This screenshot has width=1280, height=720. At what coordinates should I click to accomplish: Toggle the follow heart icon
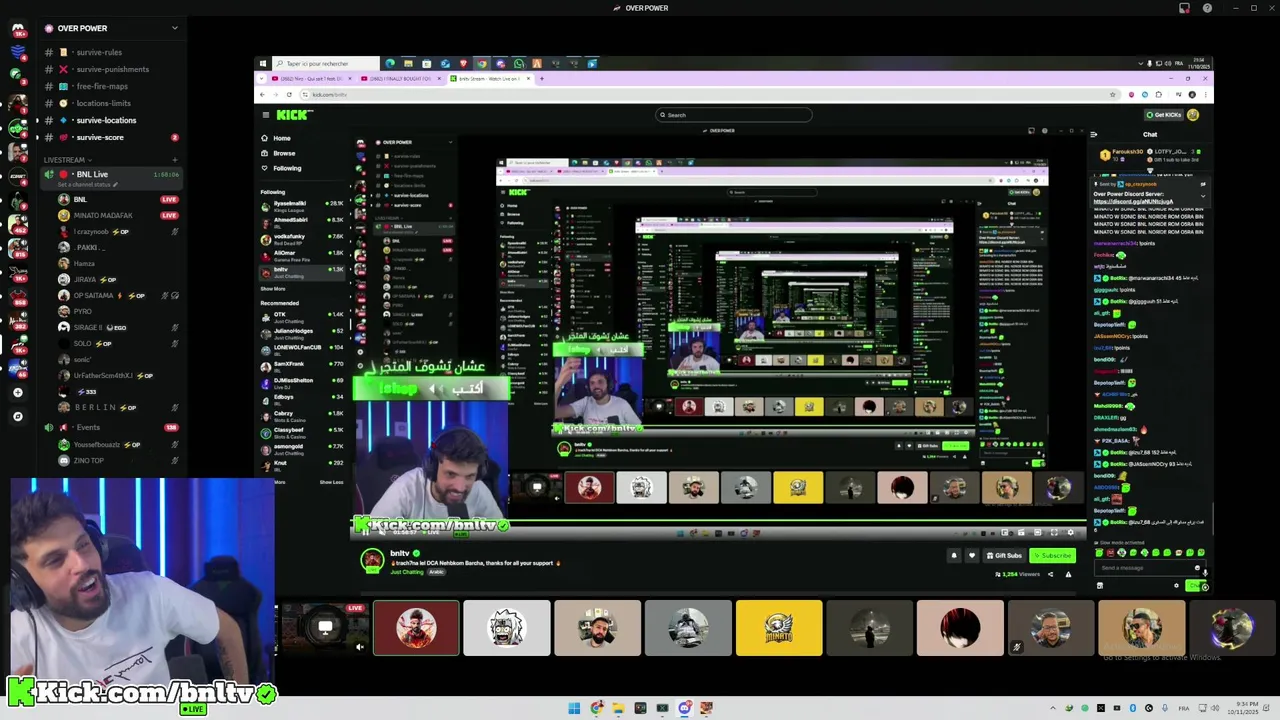tap(971, 556)
